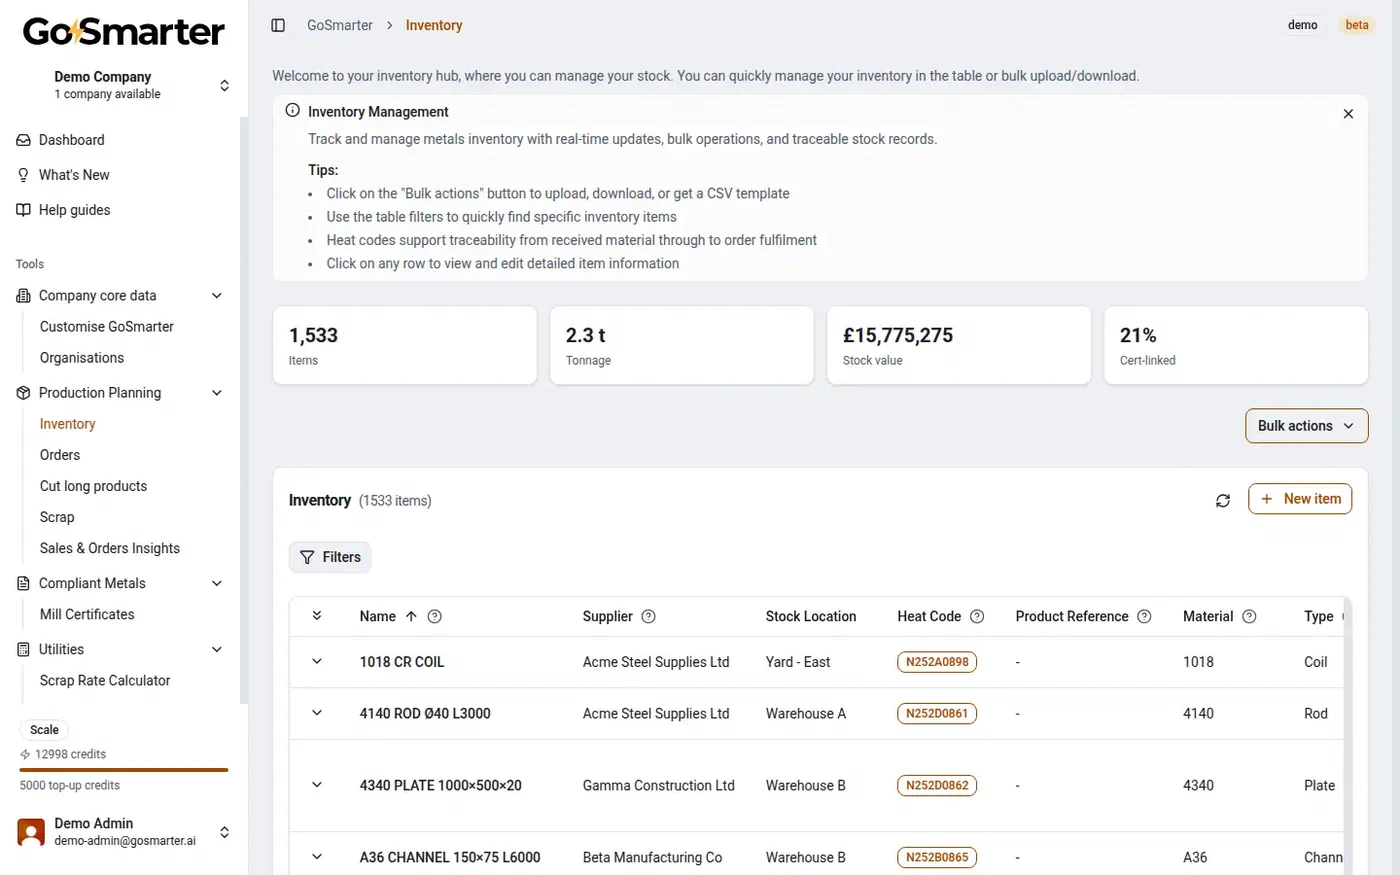Click the GoSmarter breadcrumb link

pyautogui.click(x=340, y=26)
